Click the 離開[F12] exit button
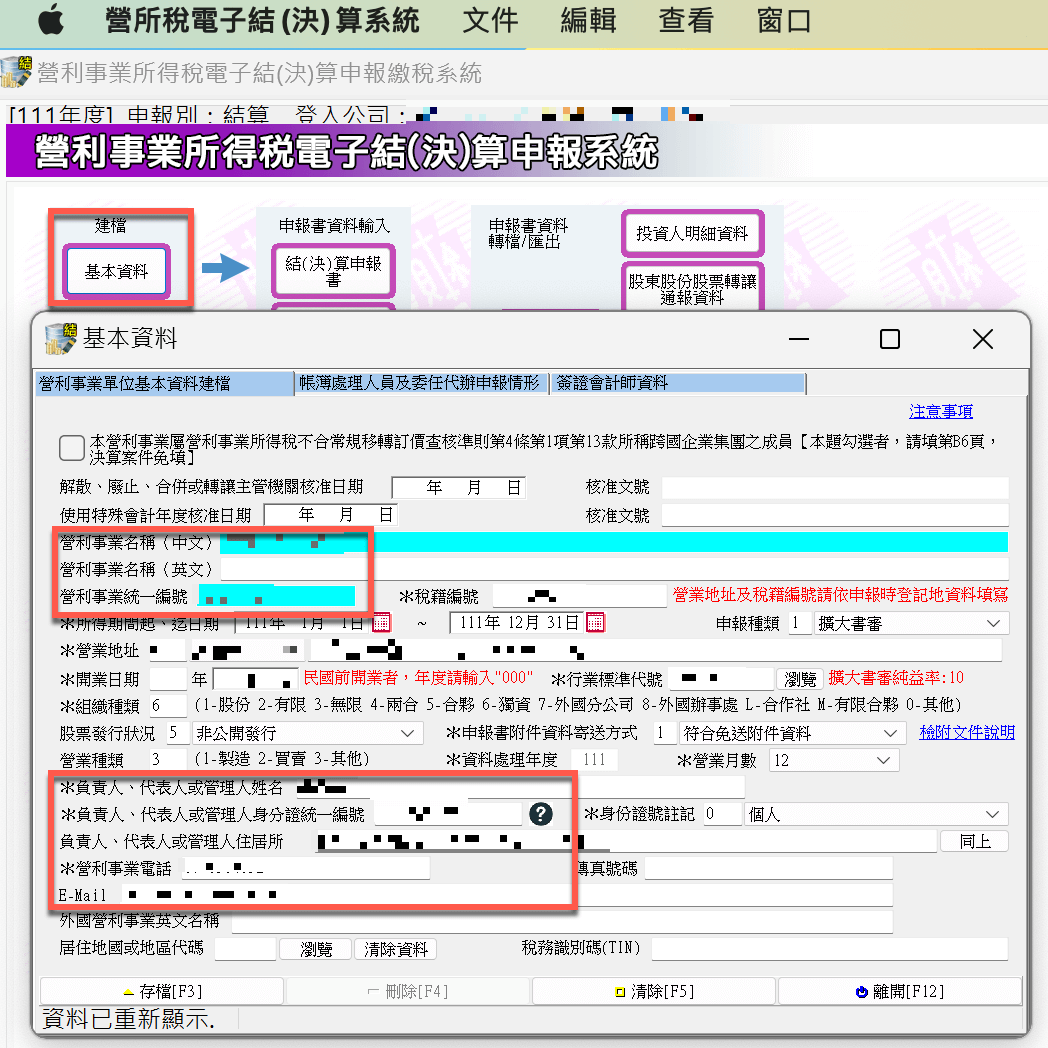The image size is (1048, 1048). 900,991
